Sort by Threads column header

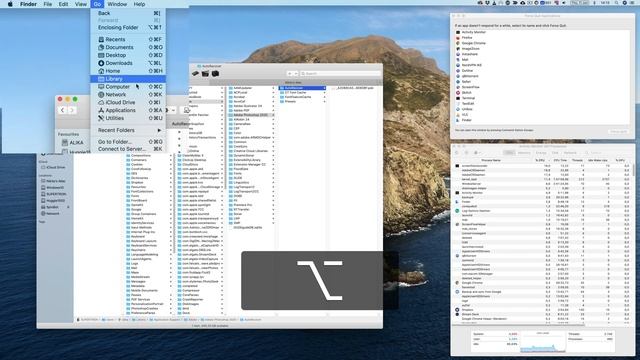pyautogui.click(x=577, y=160)
